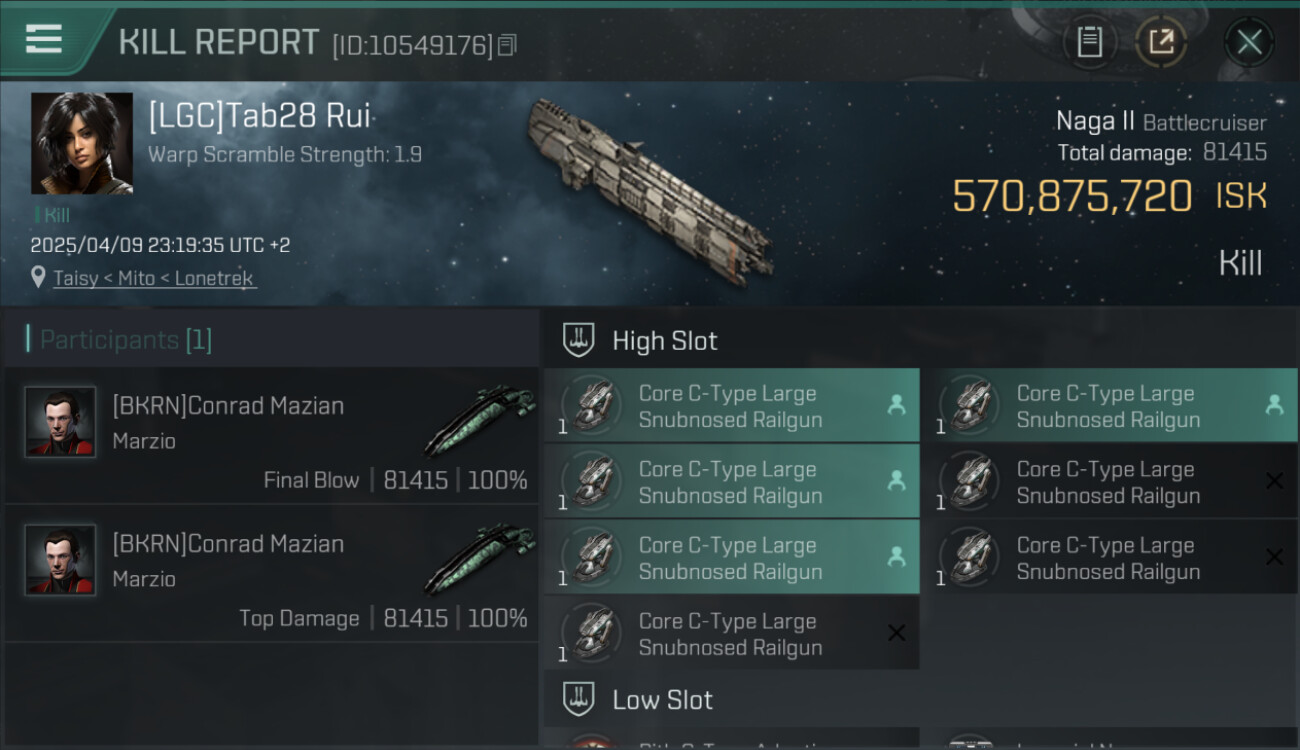Click the Low Slot section icon
The image size is (1300, 750).
click(x=579, y=699)
